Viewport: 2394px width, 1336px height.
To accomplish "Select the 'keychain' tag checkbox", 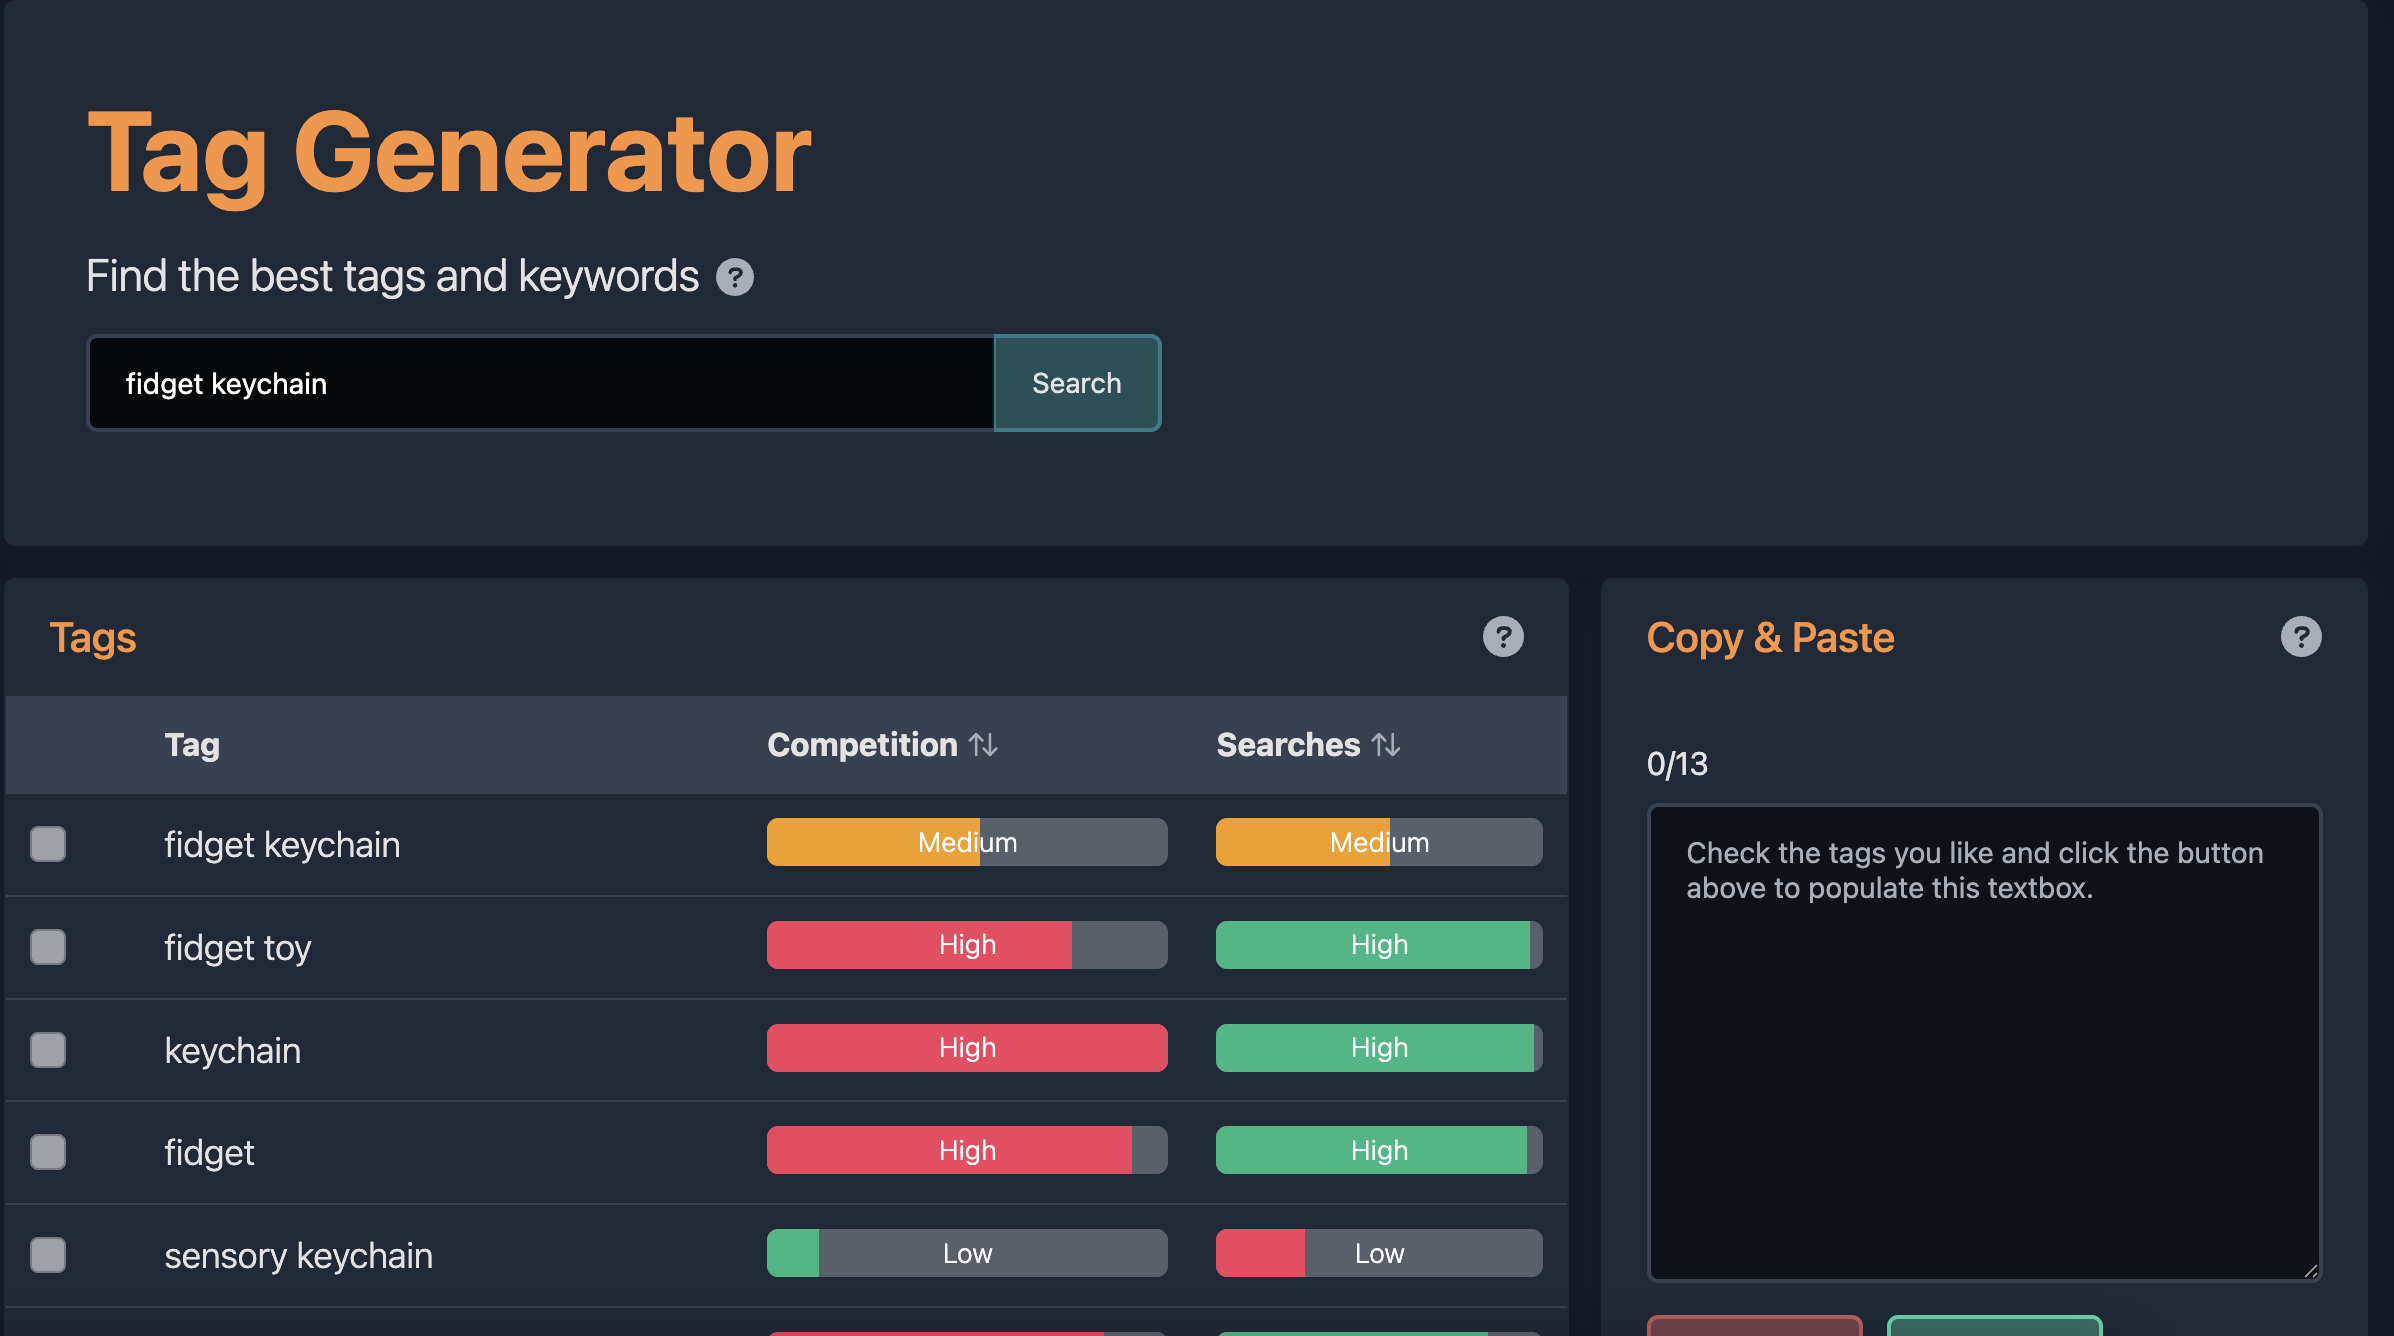I will pyautogui.click(x=48, y=1050).
